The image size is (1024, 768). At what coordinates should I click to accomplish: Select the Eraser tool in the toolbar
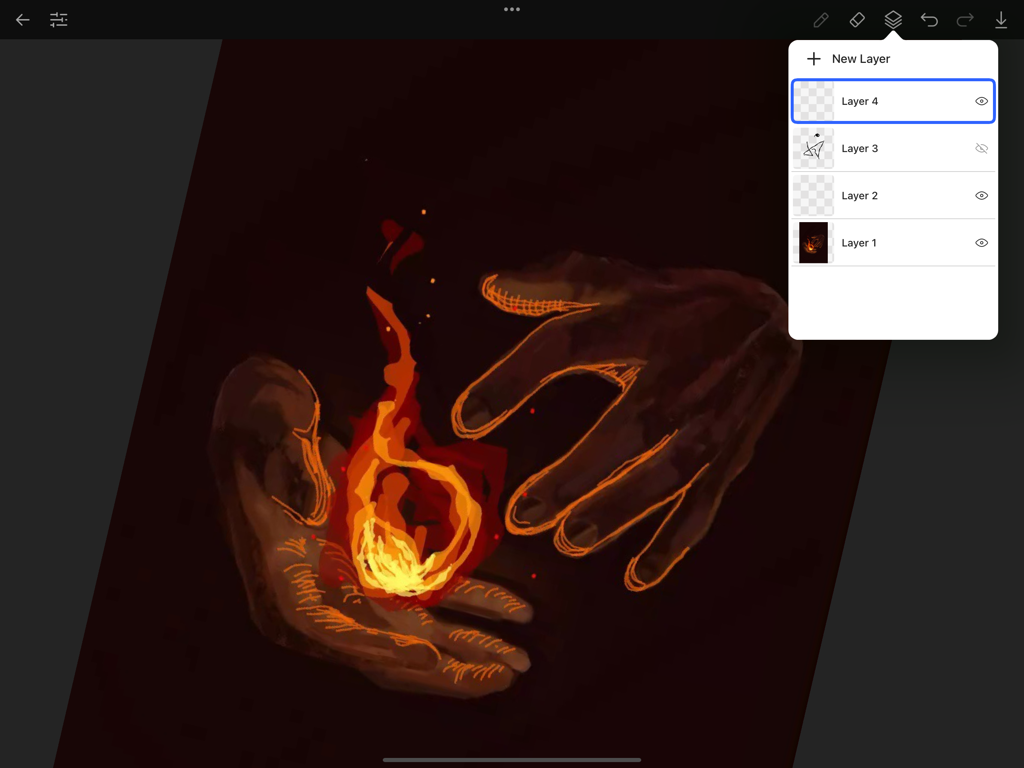857,19
